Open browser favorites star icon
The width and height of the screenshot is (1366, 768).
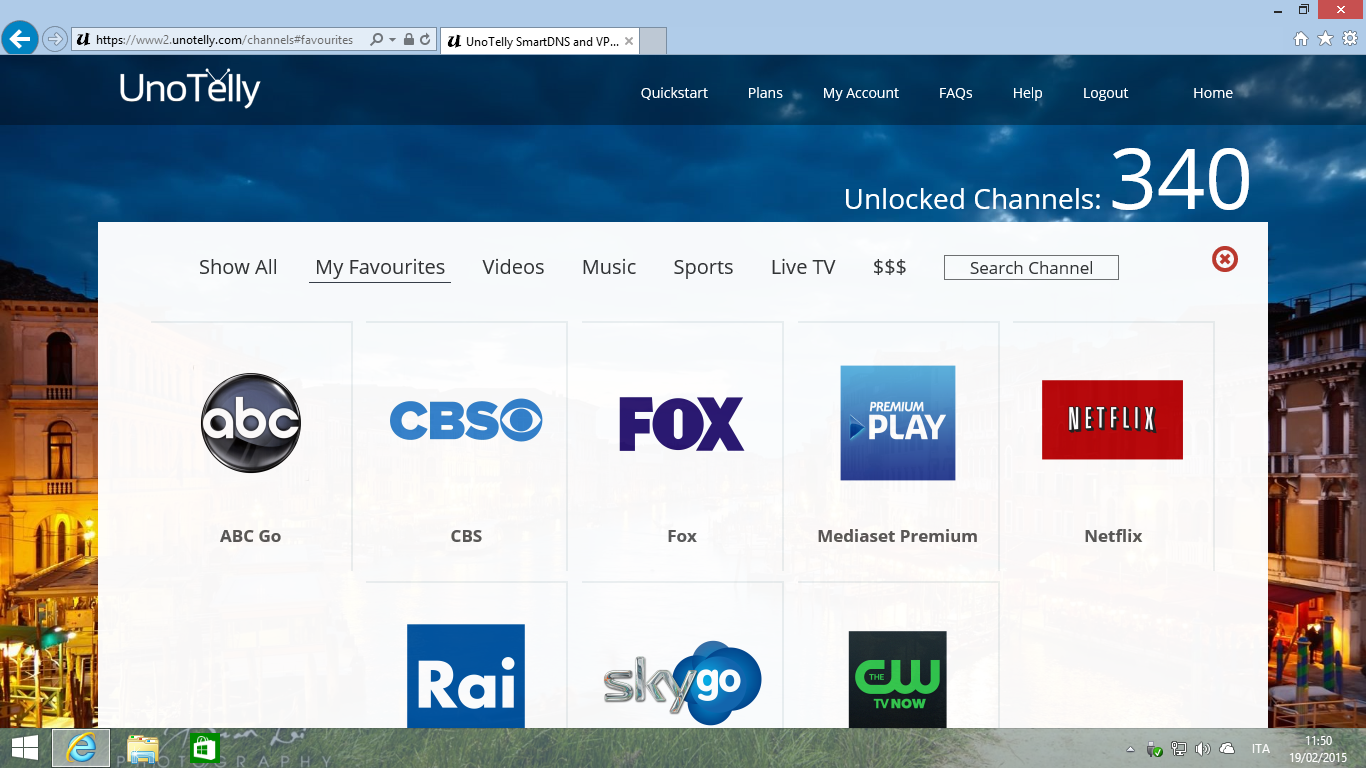1325,39
